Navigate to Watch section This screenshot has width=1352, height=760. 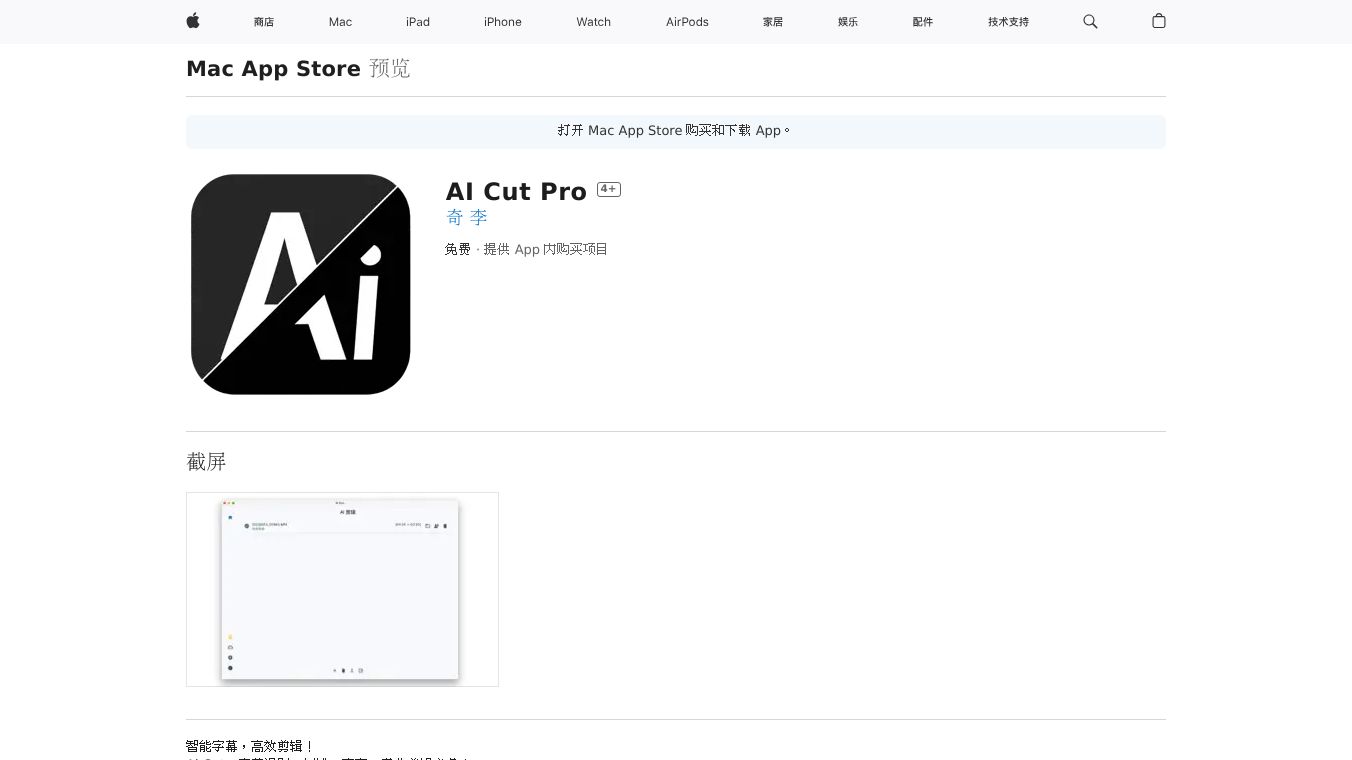tap(594, 22)
